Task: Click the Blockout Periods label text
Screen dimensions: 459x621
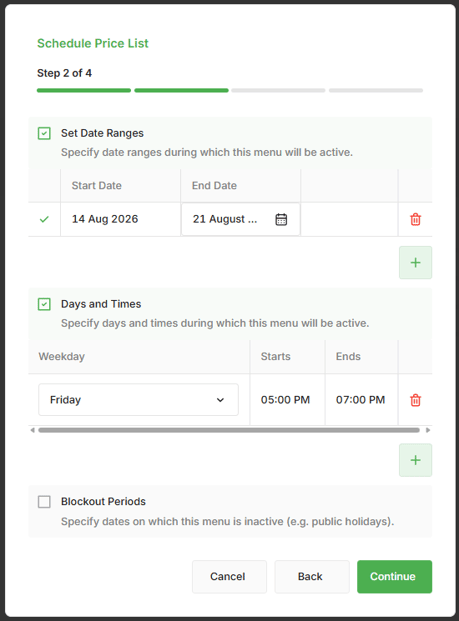Action: coord(103,501)
